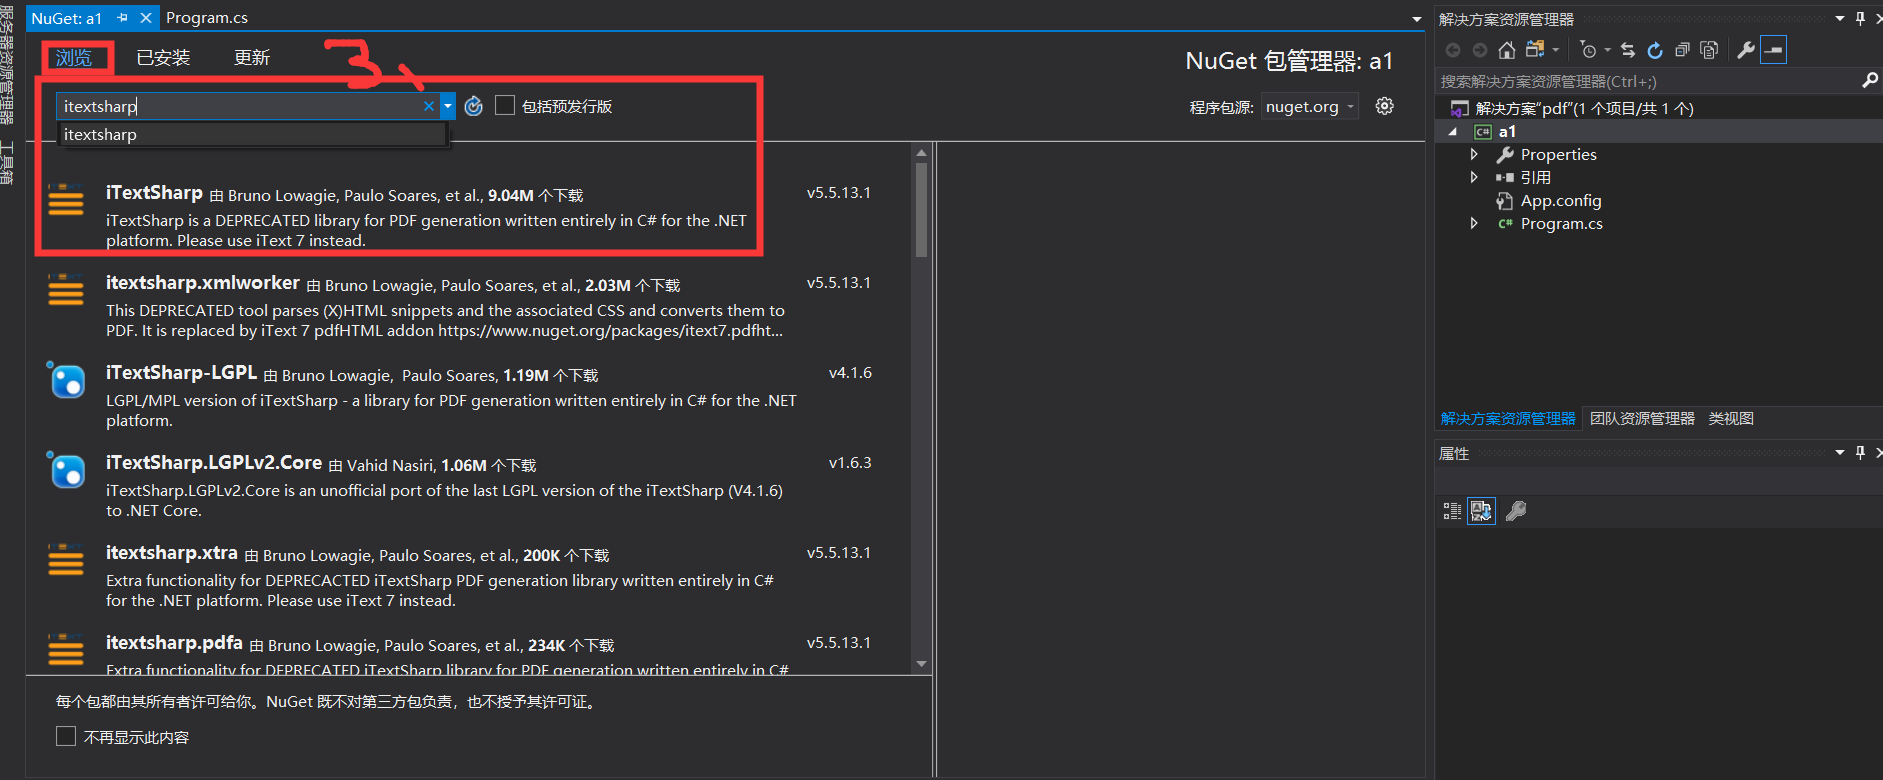Open Properties panel window position dropdown
Screen dimensions: 1883x780
click(1839, 453)
